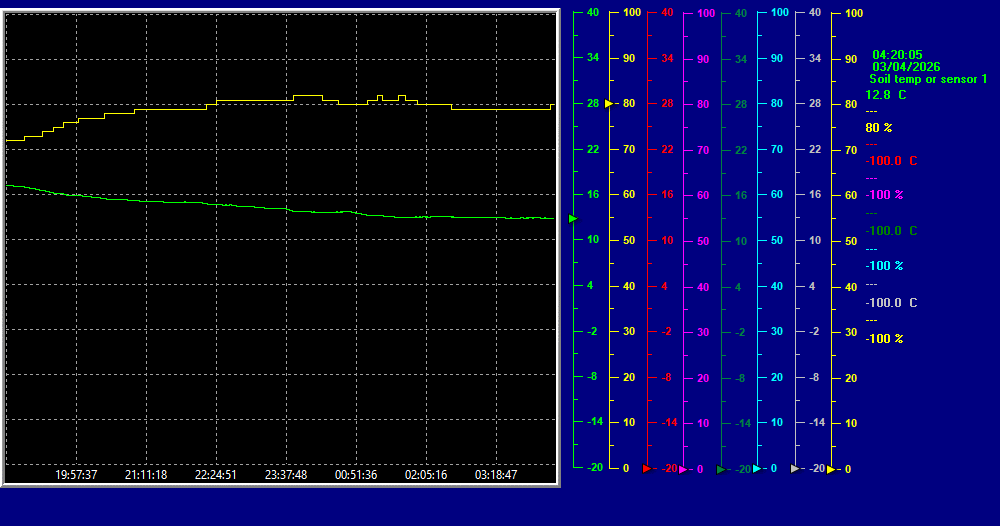Click the 19:57:37 time label on the chart axis
Image resolution: width=1000 pixels, height=526 pixels.
click(x=76, y=475)
